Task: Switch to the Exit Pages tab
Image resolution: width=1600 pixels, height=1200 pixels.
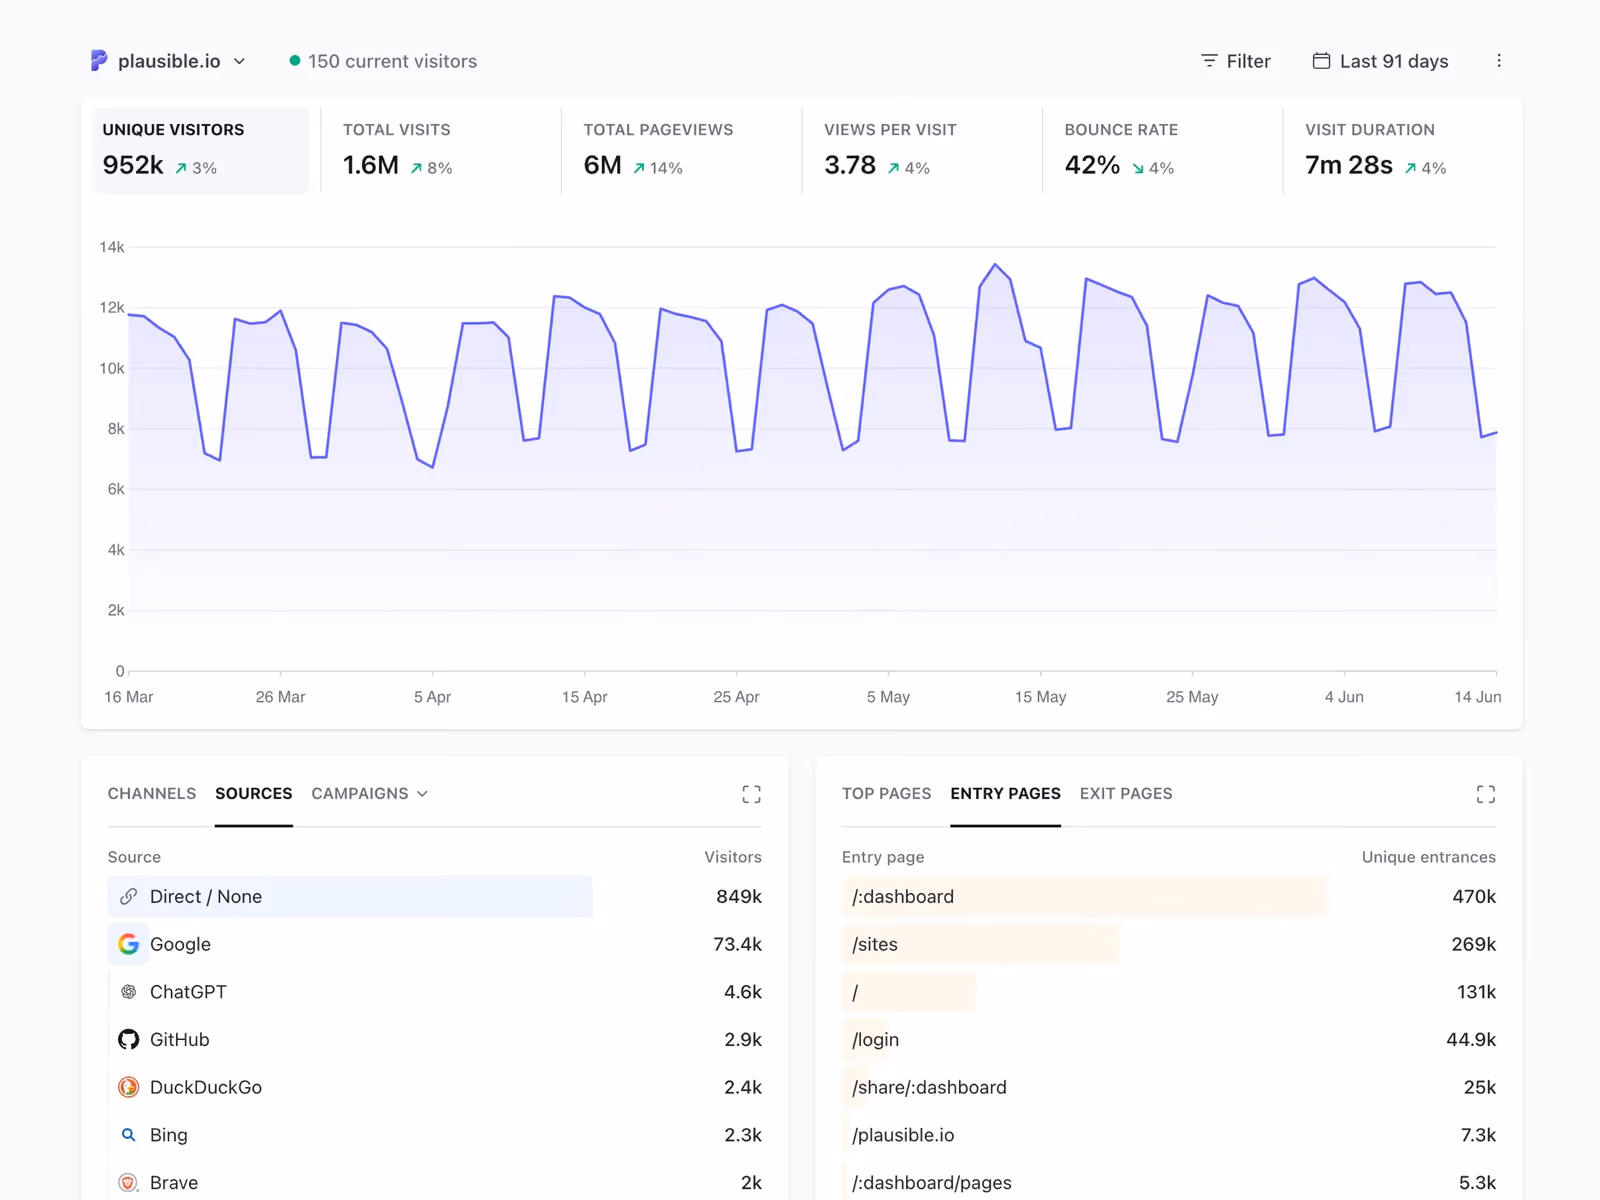Action: coord(1126,794)
